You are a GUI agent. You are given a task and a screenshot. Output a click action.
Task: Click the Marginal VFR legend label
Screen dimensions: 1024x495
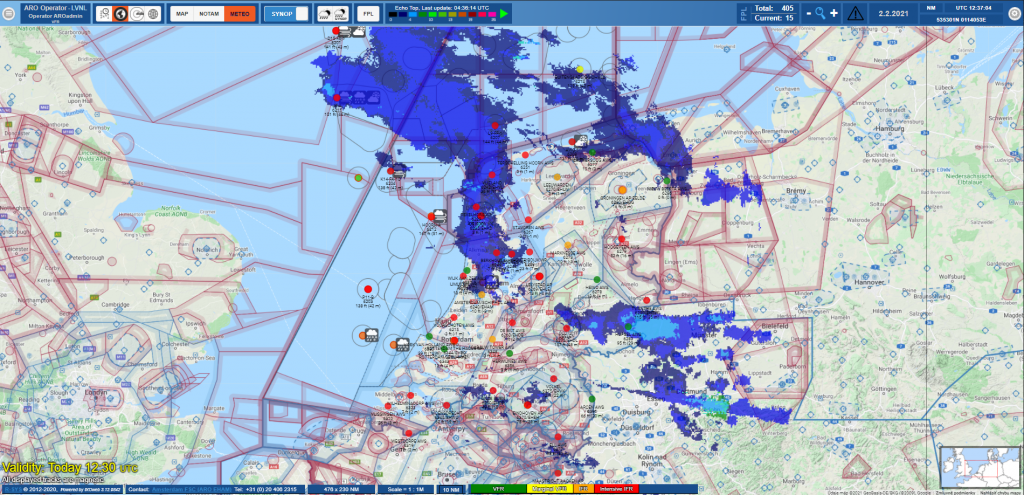pos(549,488)
